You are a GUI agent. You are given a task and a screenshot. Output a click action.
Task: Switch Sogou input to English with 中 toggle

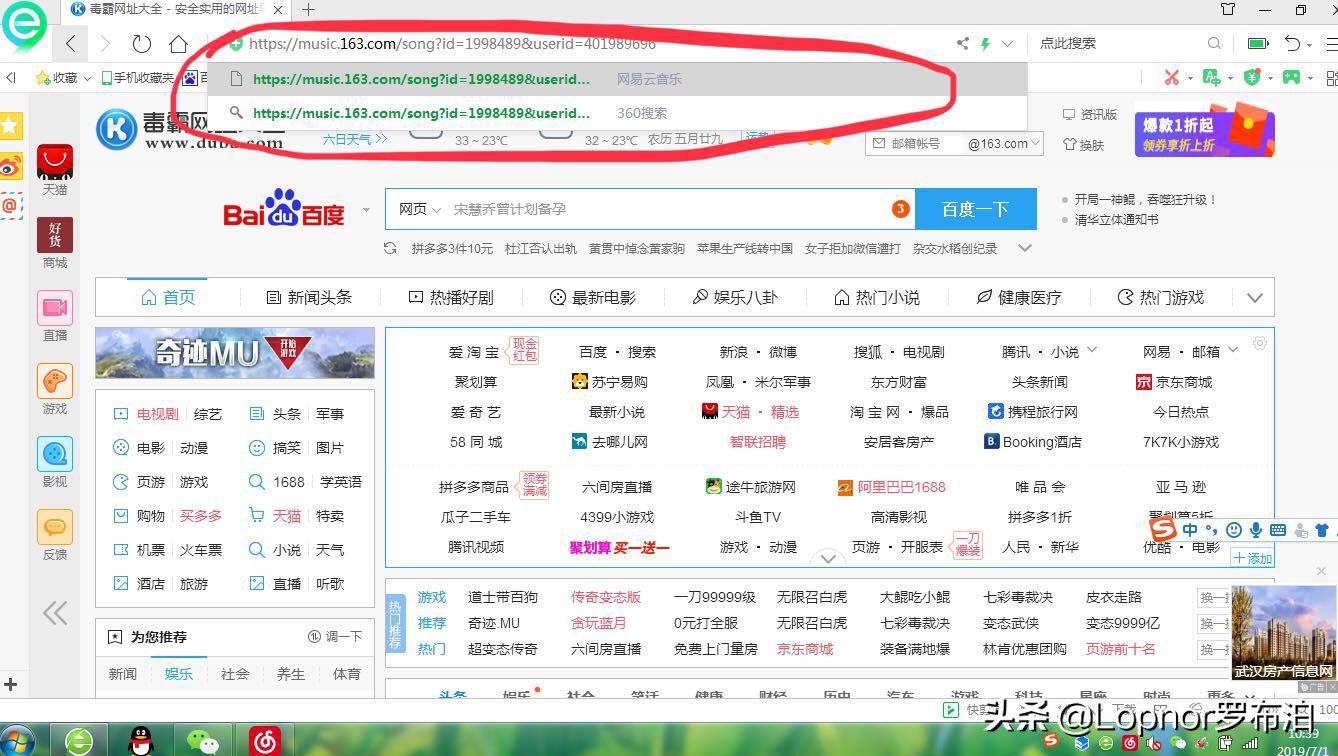pos(1190,529)
